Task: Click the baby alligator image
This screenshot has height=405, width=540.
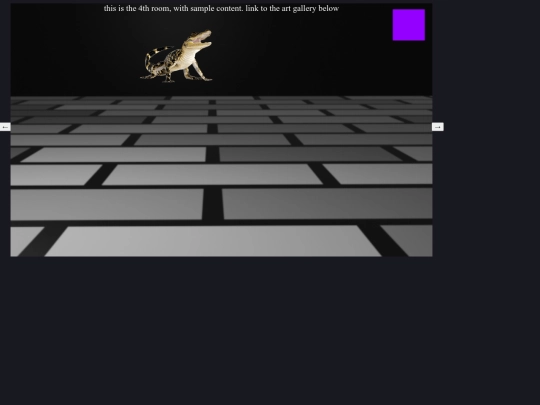Action: pyautogui.click(x=176, y=56)
